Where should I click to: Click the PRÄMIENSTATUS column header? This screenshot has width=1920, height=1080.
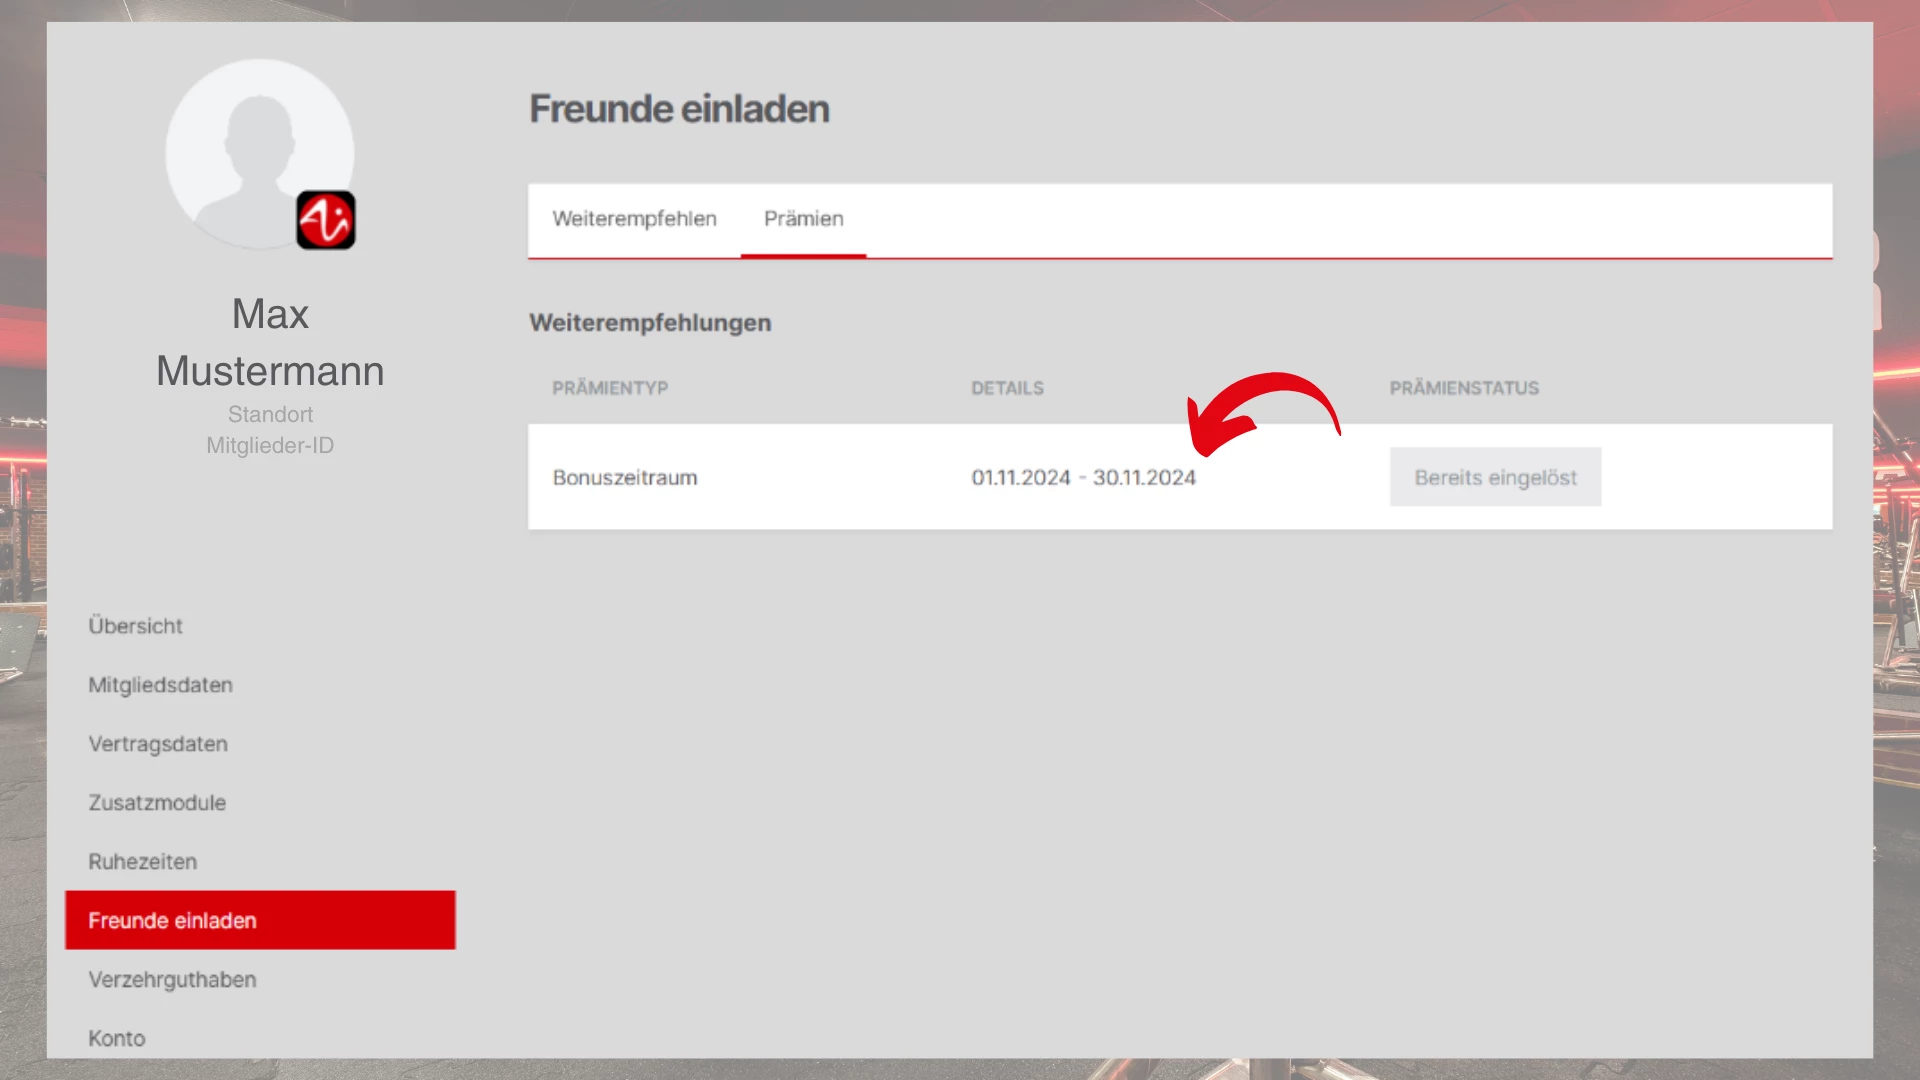pos(1464,388)
